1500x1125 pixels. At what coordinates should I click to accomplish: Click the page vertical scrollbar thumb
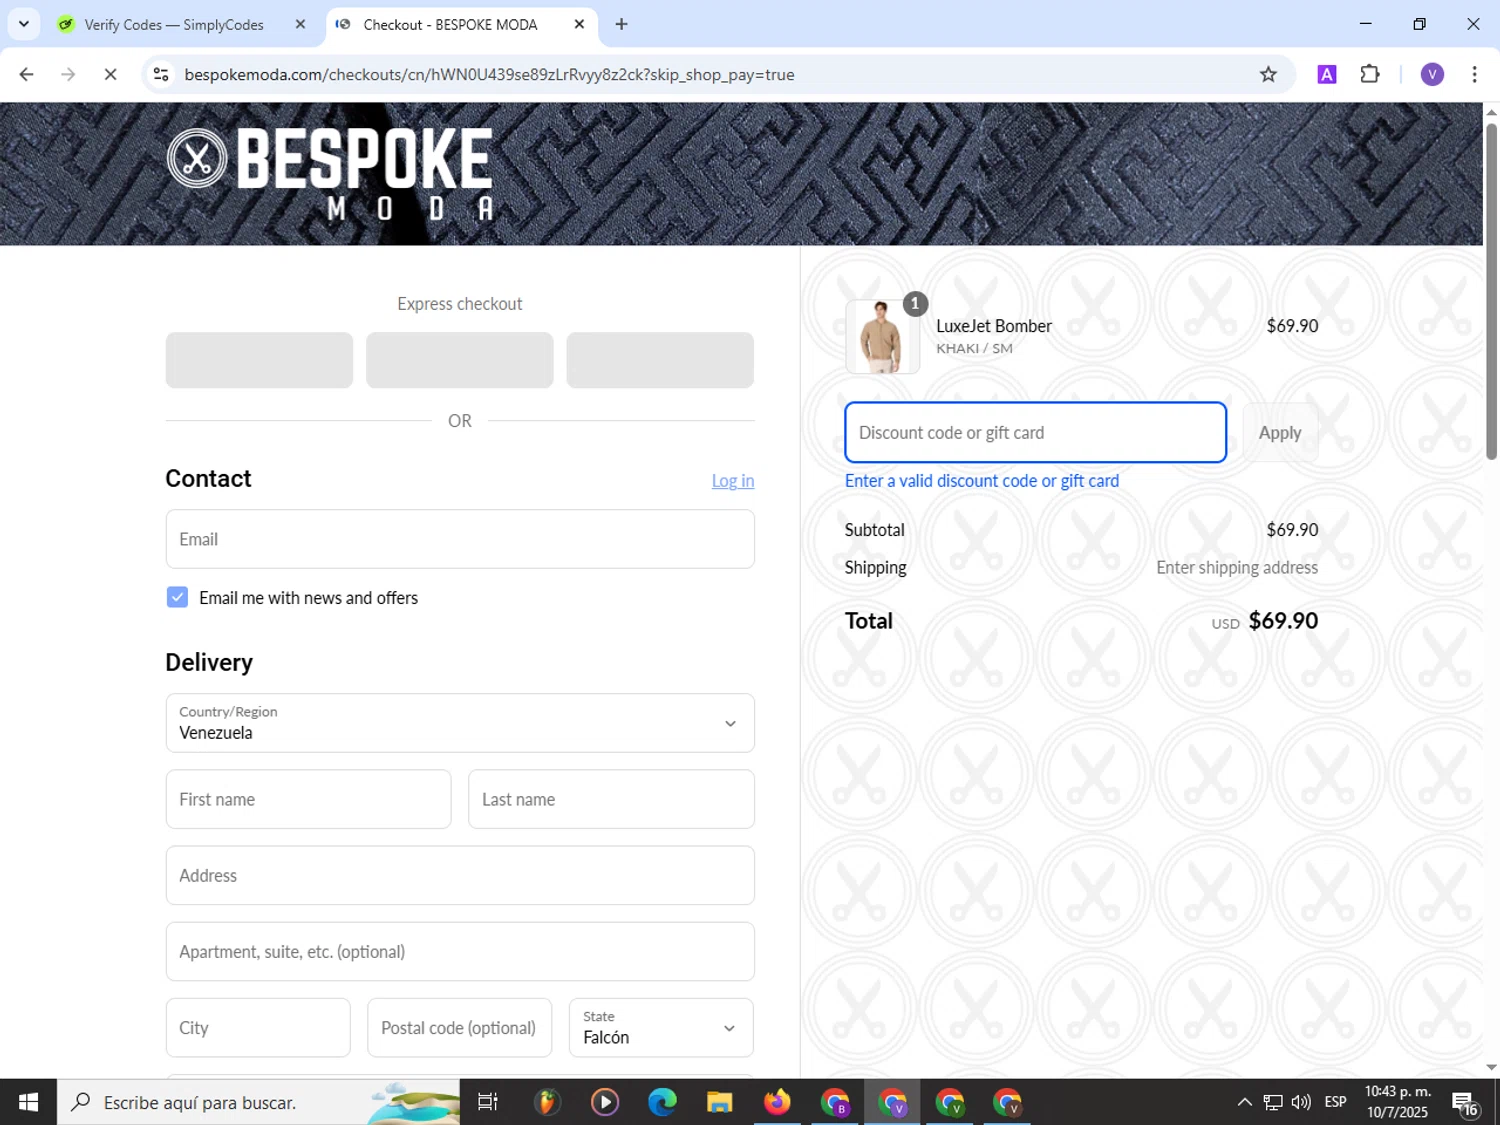pyautogui.click(x=1491, y=290)
